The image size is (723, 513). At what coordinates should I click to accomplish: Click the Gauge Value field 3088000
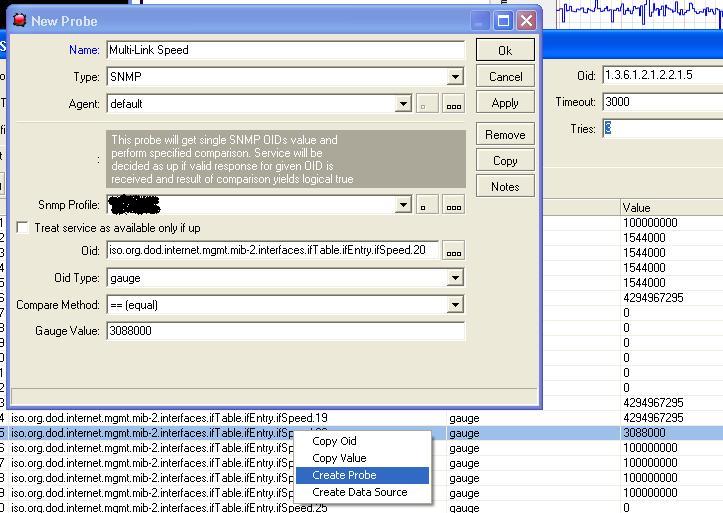285,331
